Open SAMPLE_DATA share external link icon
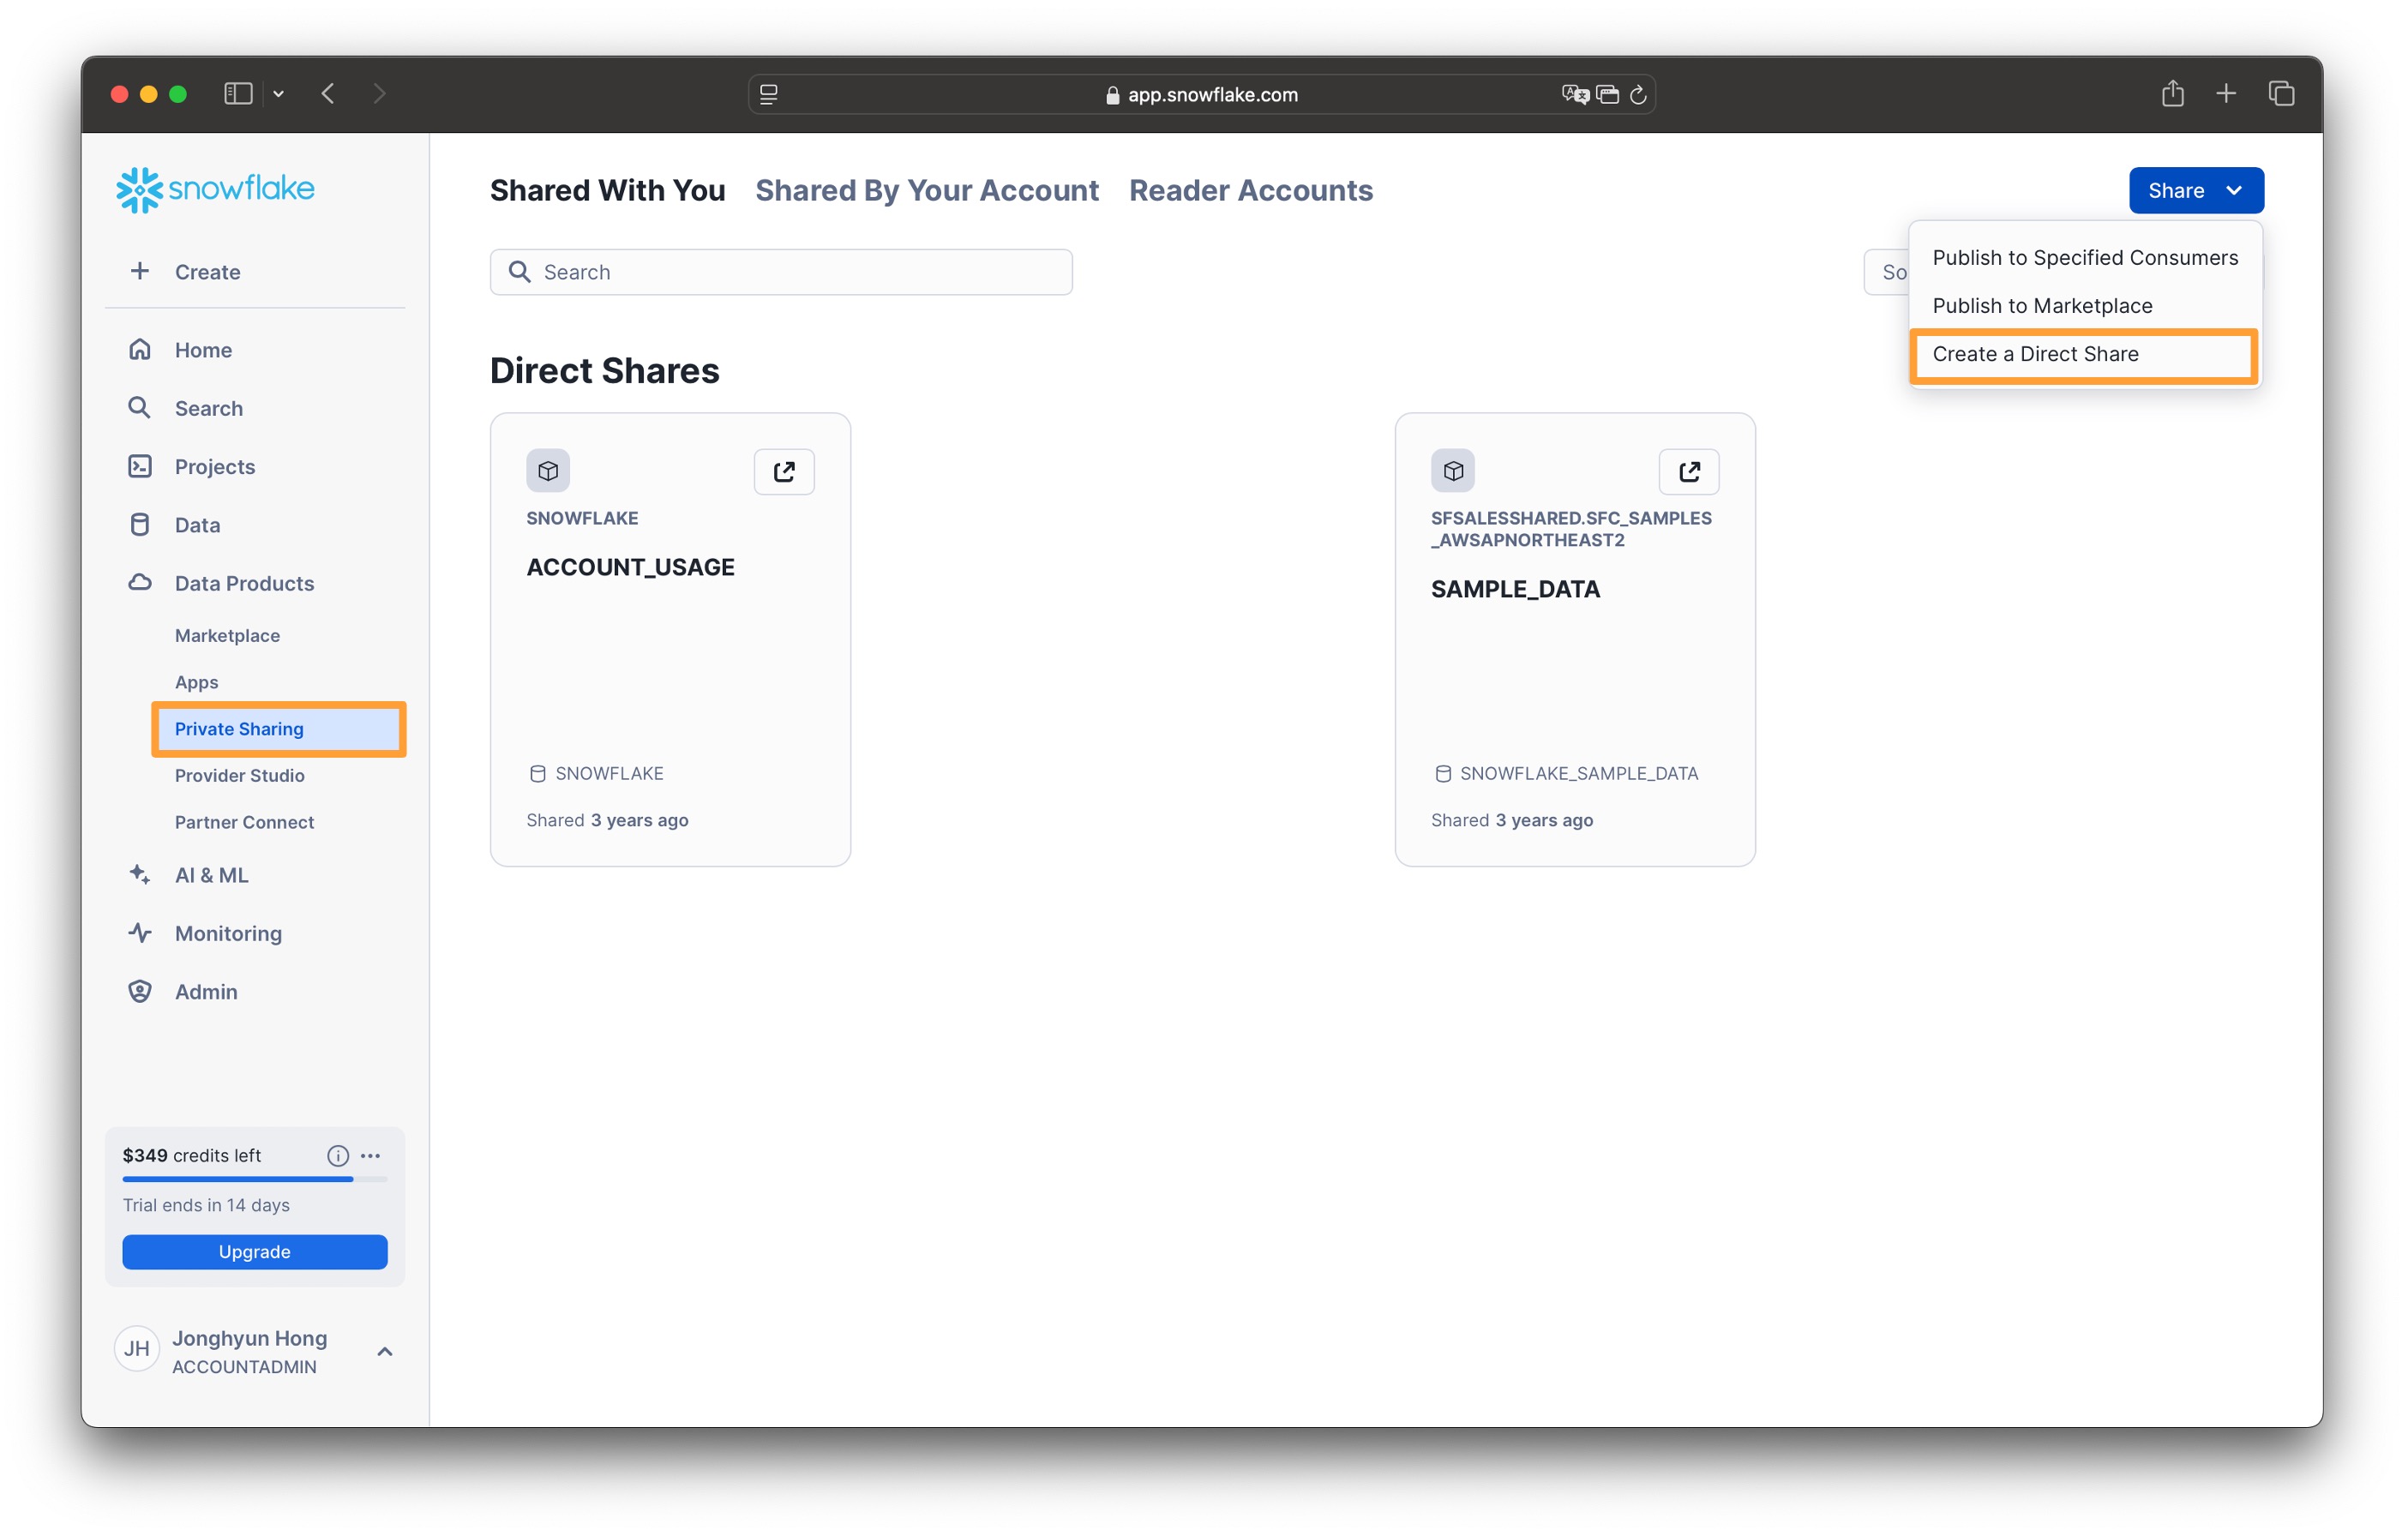Viewport: 2408px width, 1536px height. (1688, 471)
